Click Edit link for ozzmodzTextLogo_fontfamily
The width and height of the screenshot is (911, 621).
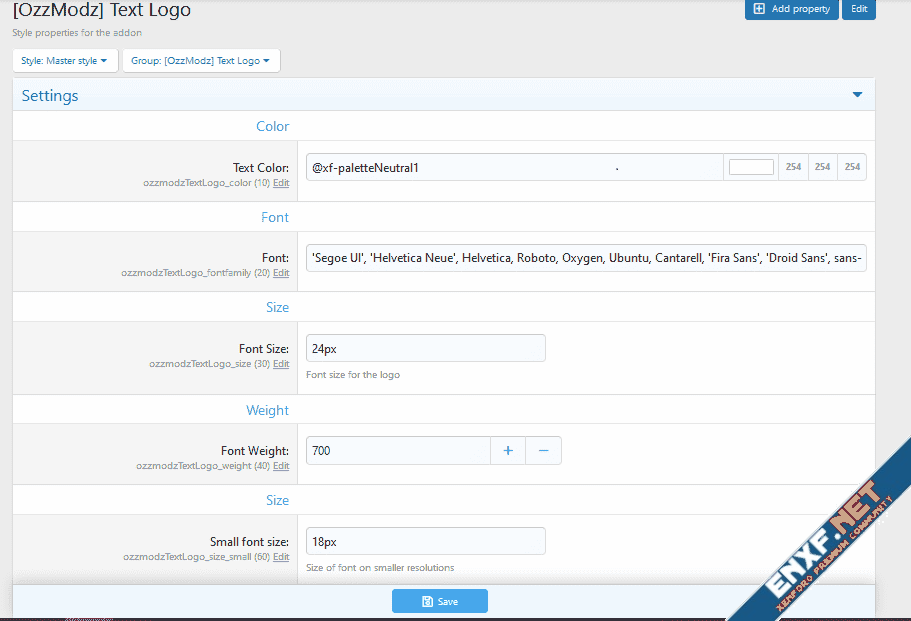pos(281,273)
